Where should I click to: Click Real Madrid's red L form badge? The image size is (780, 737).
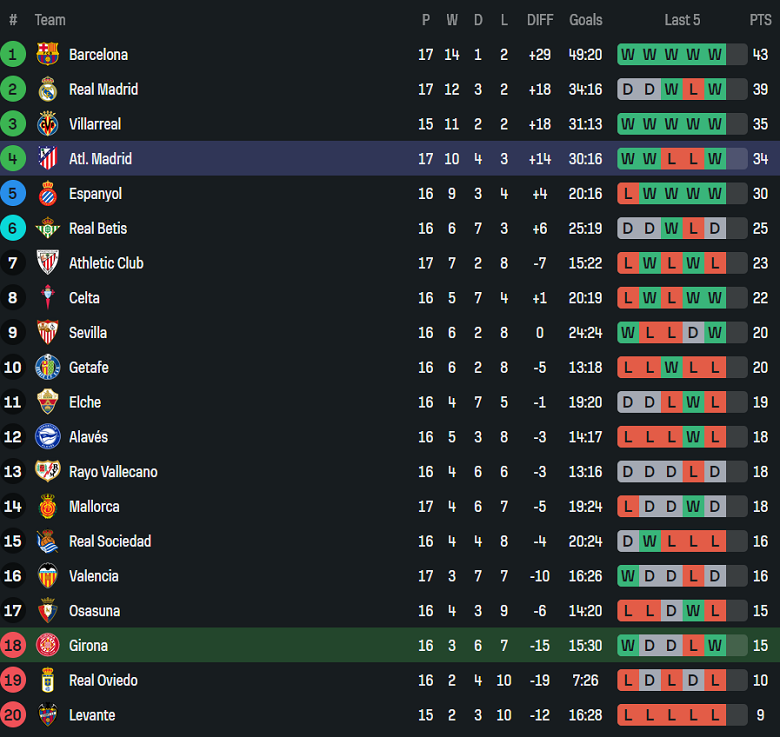click(693, 89)
